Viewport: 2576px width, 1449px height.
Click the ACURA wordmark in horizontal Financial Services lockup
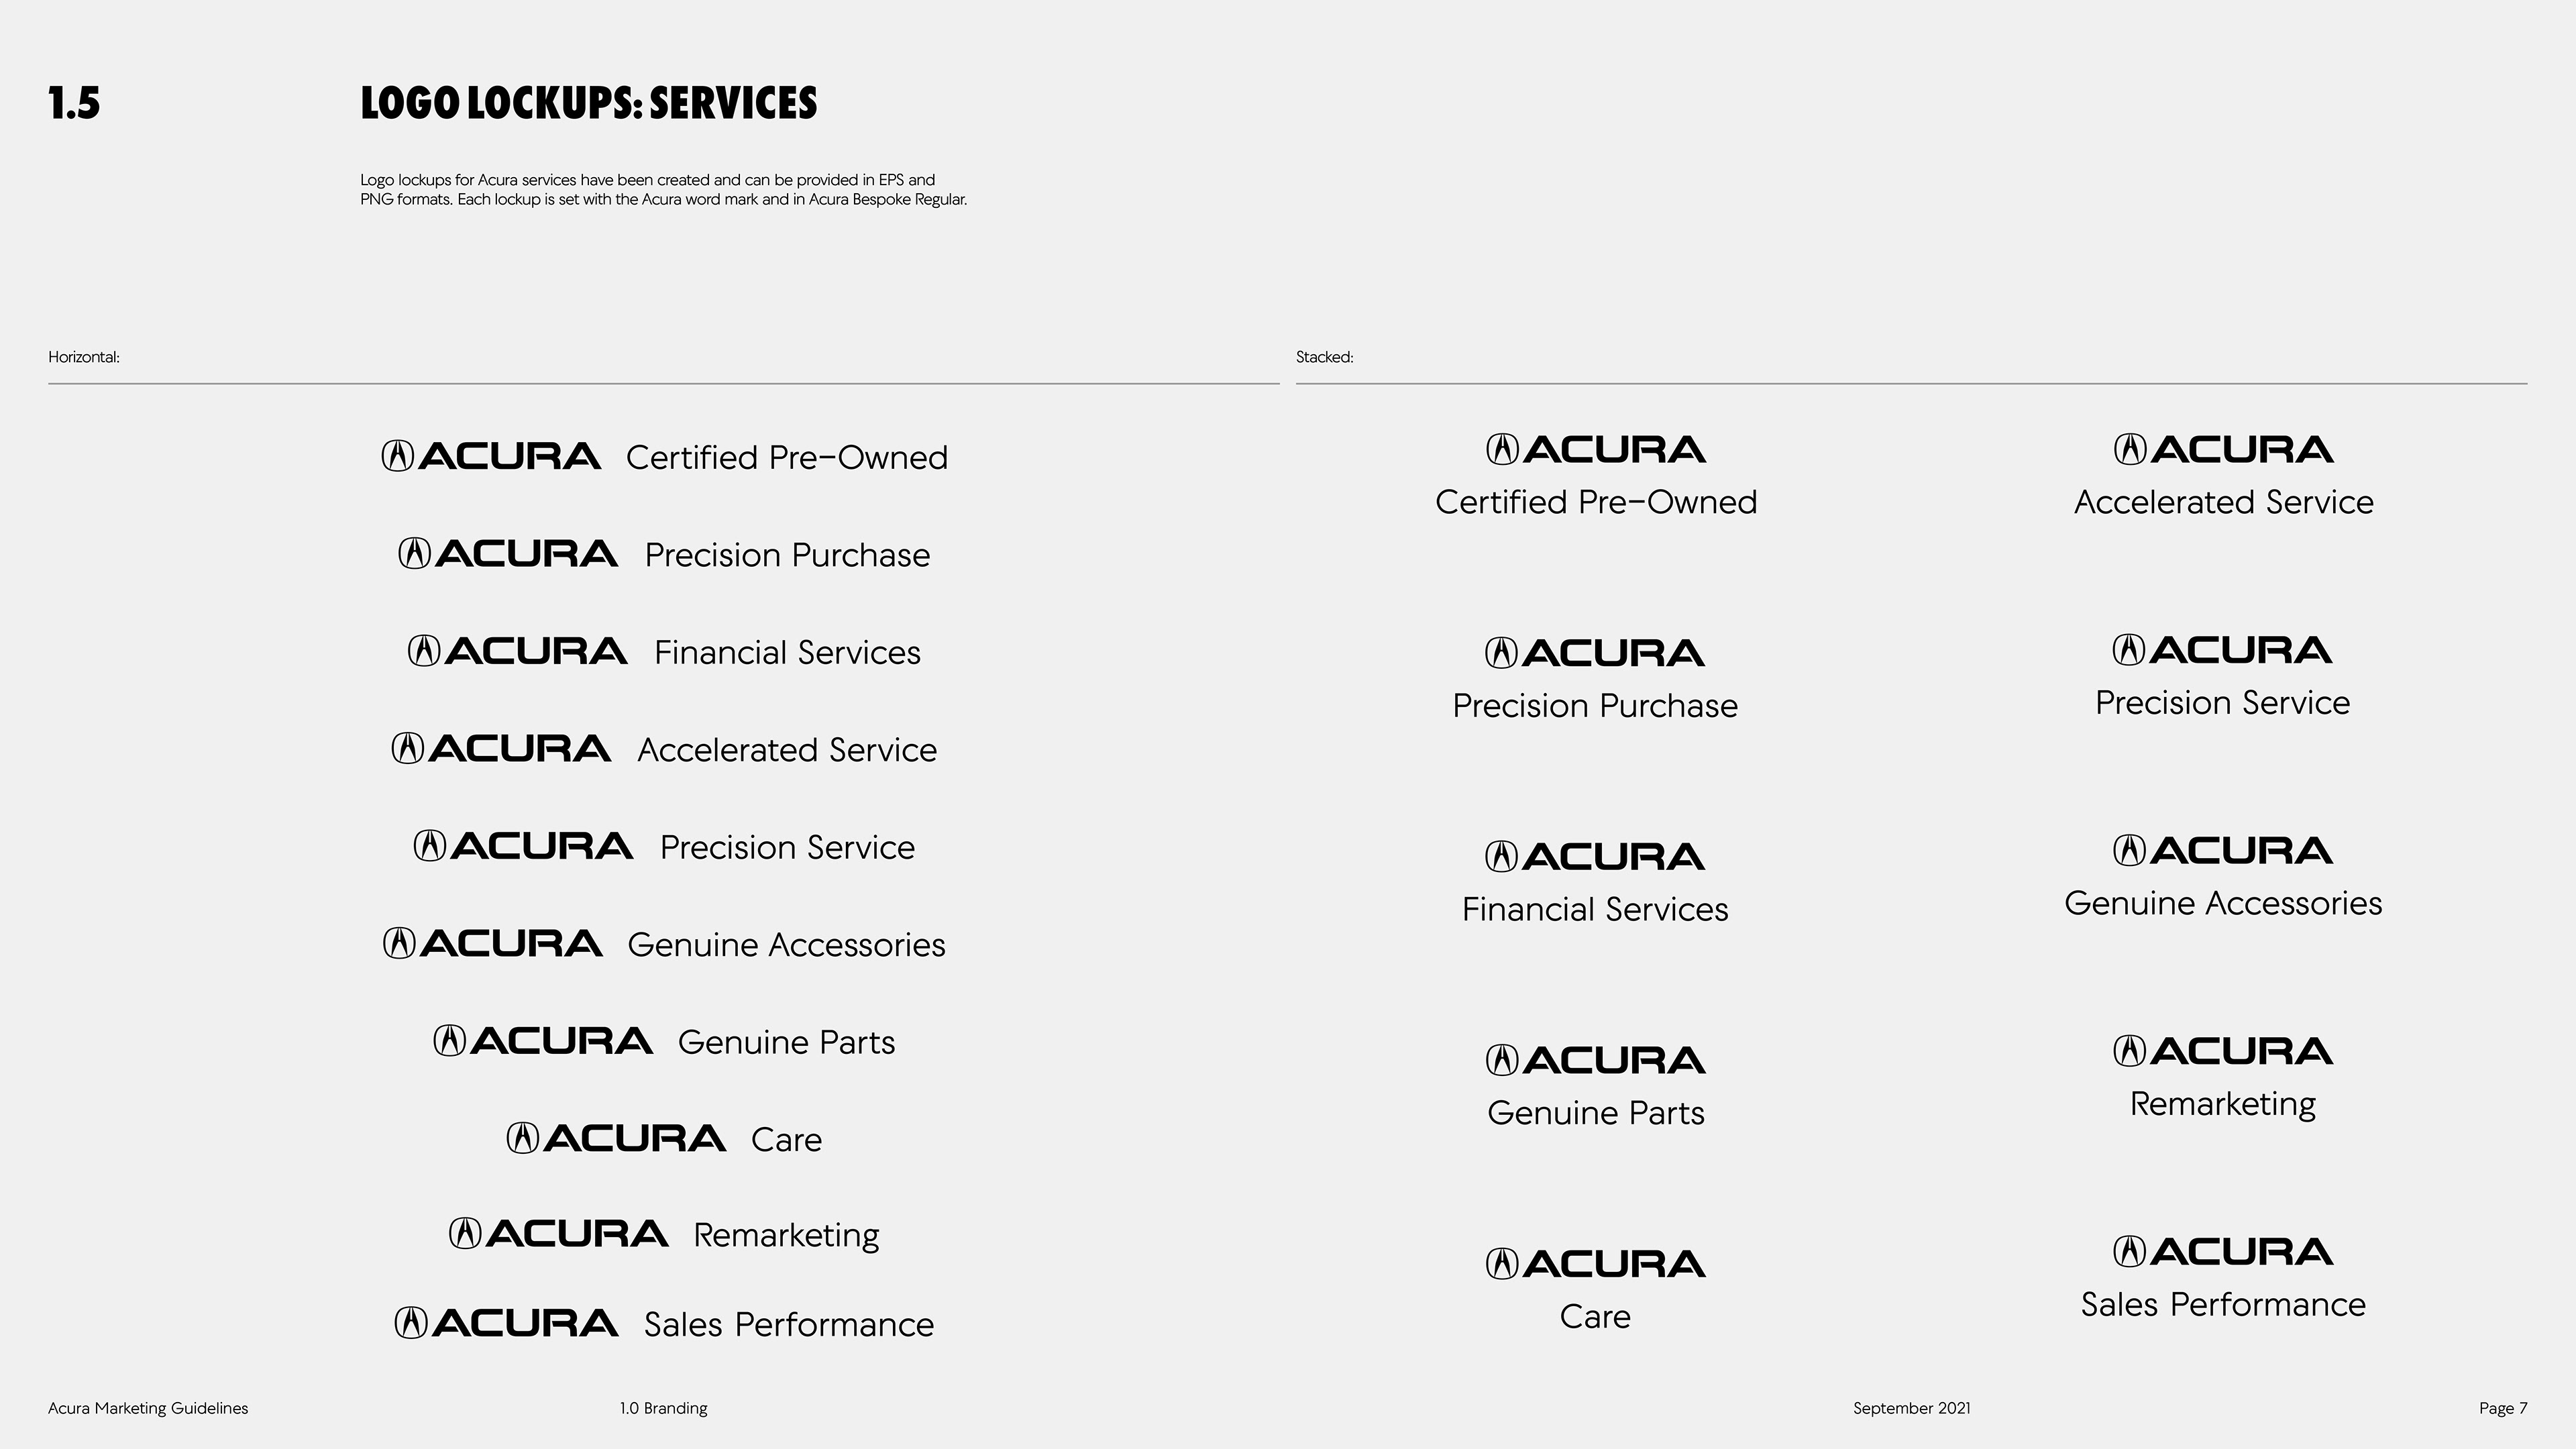[536, 651]
